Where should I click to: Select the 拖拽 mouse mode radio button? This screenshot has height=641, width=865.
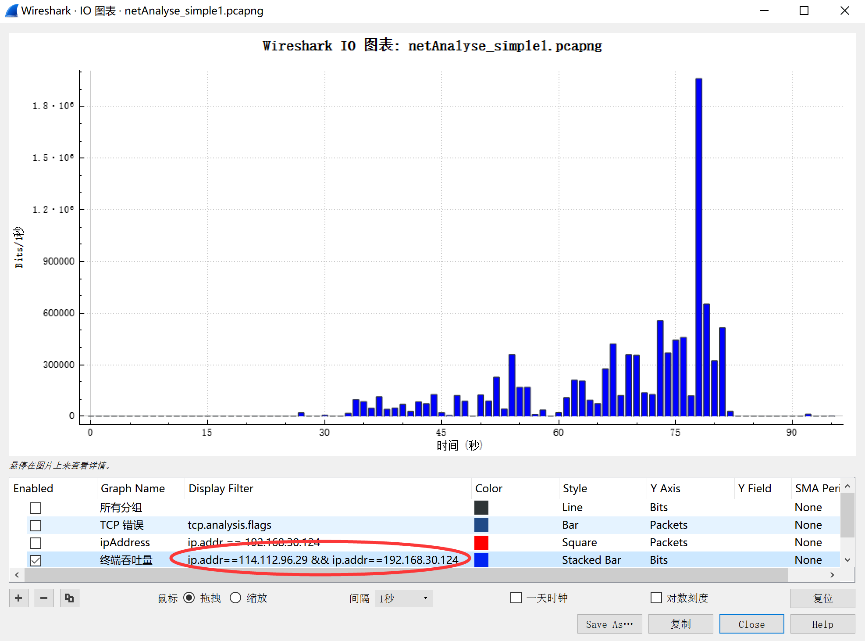coord(189,598)
